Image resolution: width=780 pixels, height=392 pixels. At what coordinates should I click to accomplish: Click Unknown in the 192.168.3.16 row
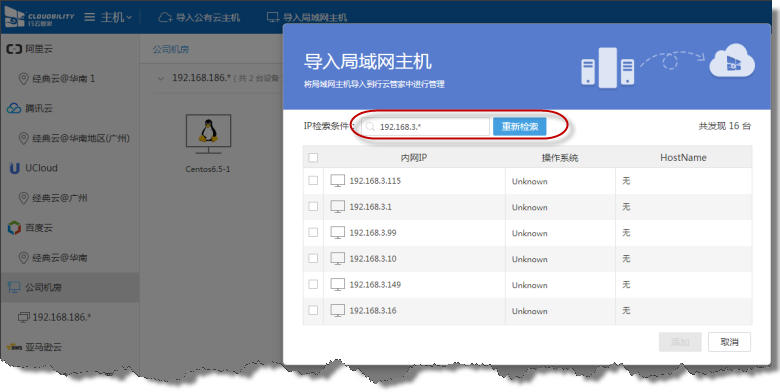[529, 311]
